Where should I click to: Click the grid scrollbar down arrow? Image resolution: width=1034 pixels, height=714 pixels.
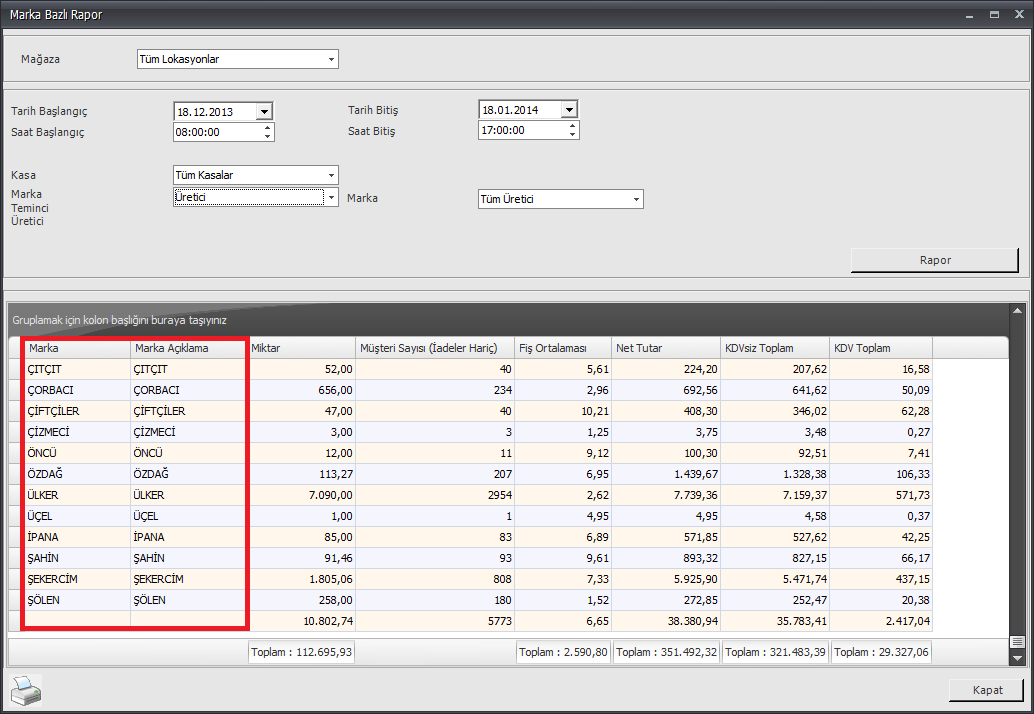pyautogui.click(x=1017, y=658)
